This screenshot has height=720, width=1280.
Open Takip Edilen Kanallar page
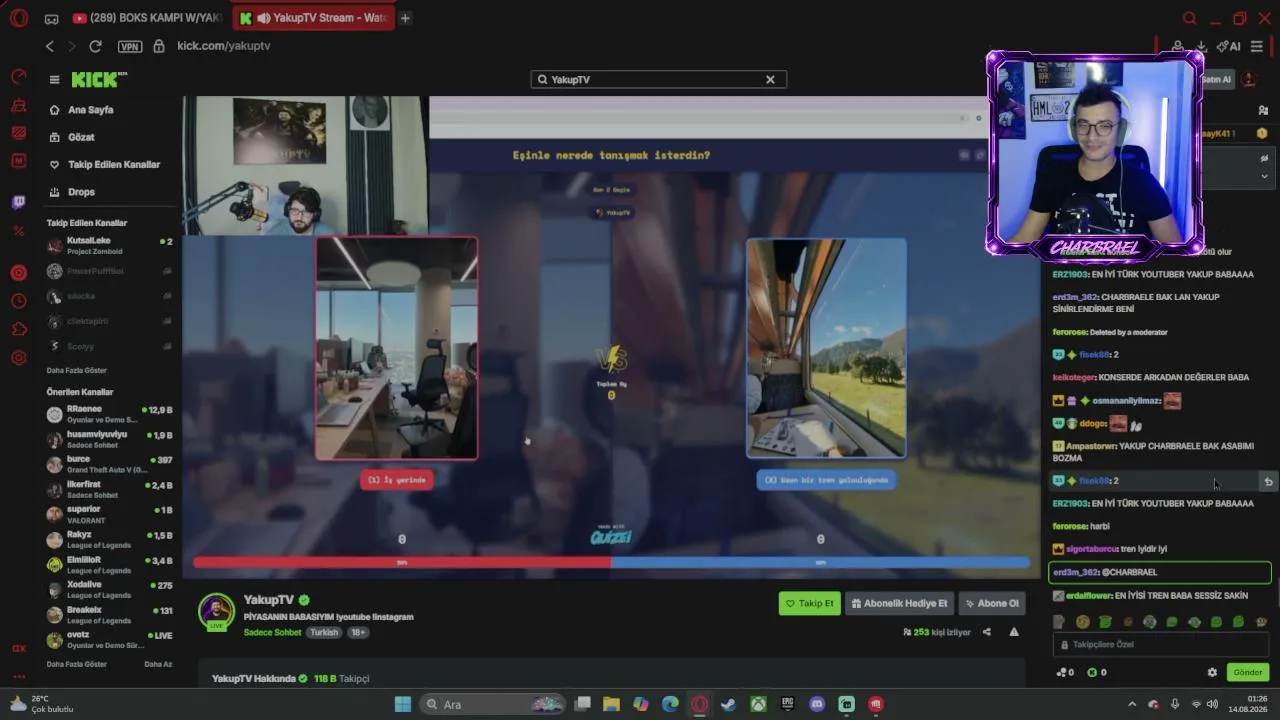(113, 165)
